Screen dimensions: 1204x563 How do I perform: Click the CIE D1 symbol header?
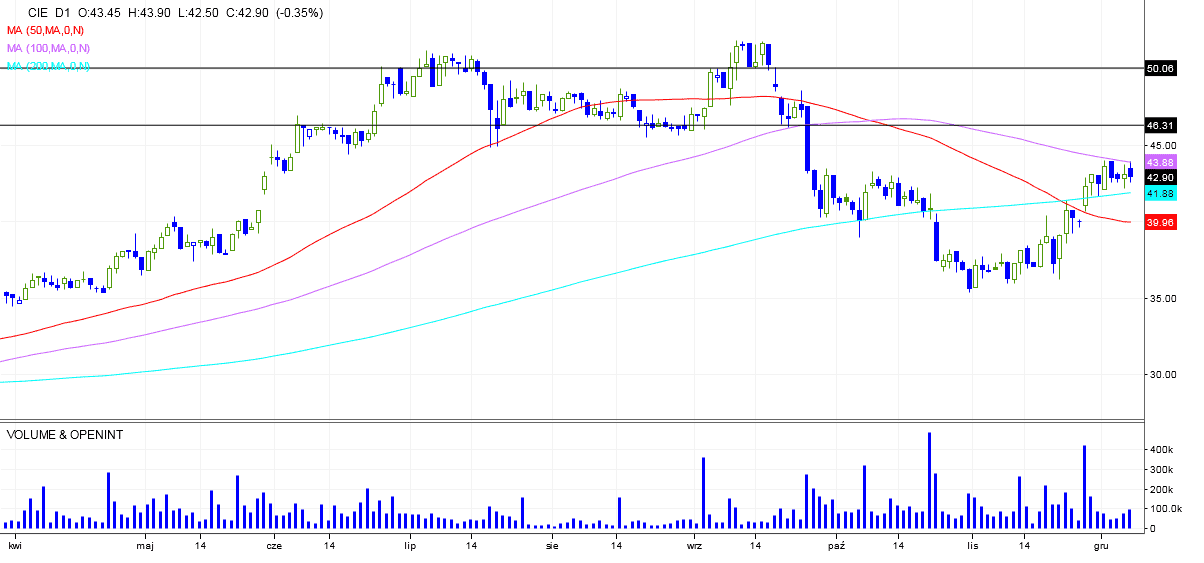tap(48, 12)
